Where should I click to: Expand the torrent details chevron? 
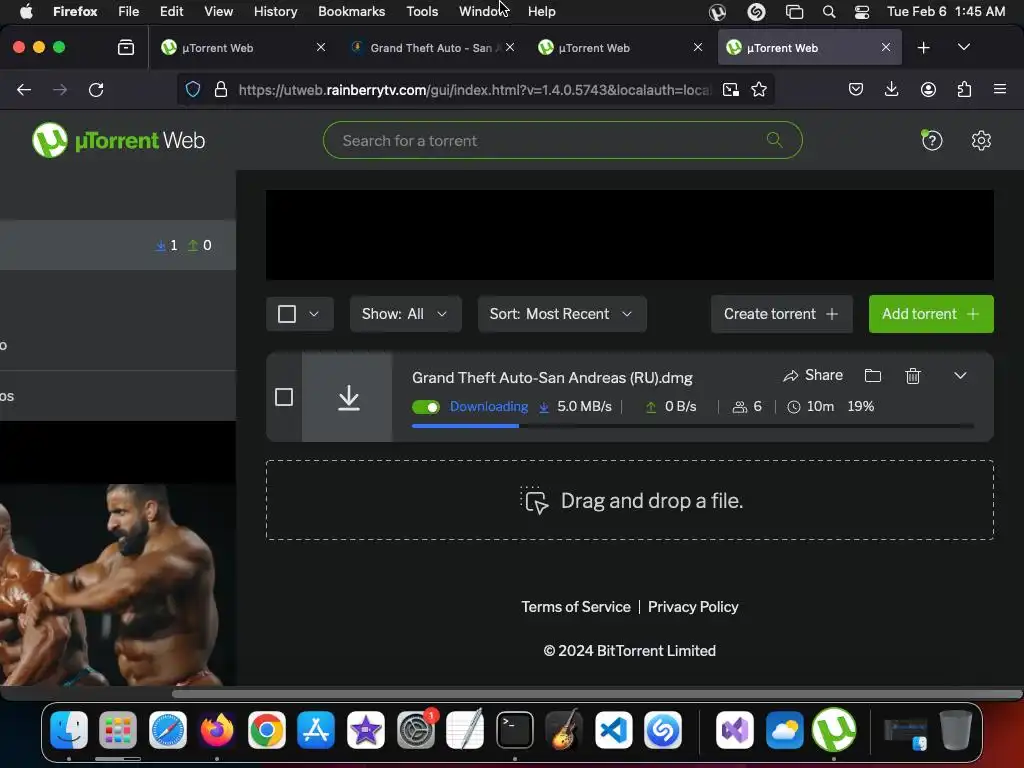(960, 376)
